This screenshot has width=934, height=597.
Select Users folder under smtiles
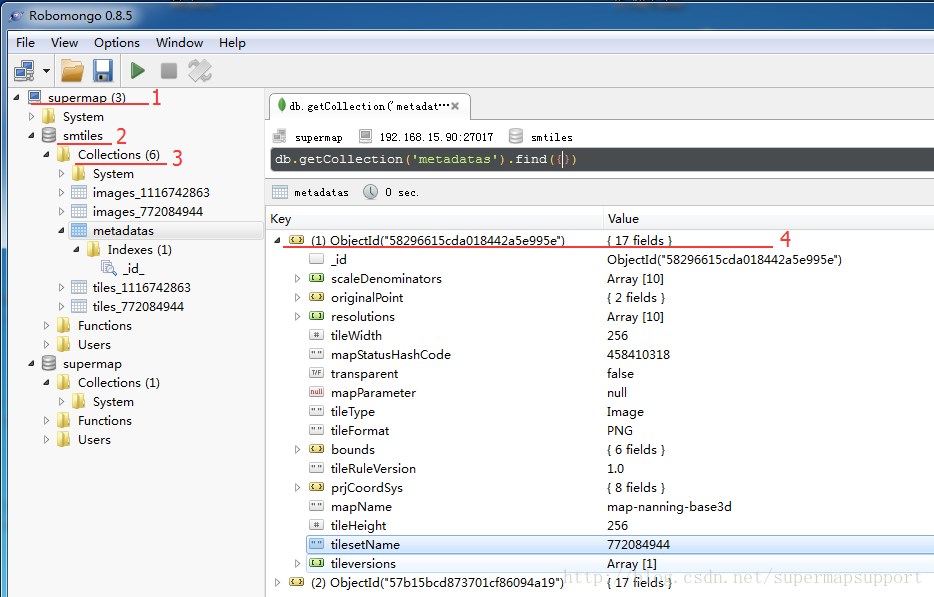94,344
